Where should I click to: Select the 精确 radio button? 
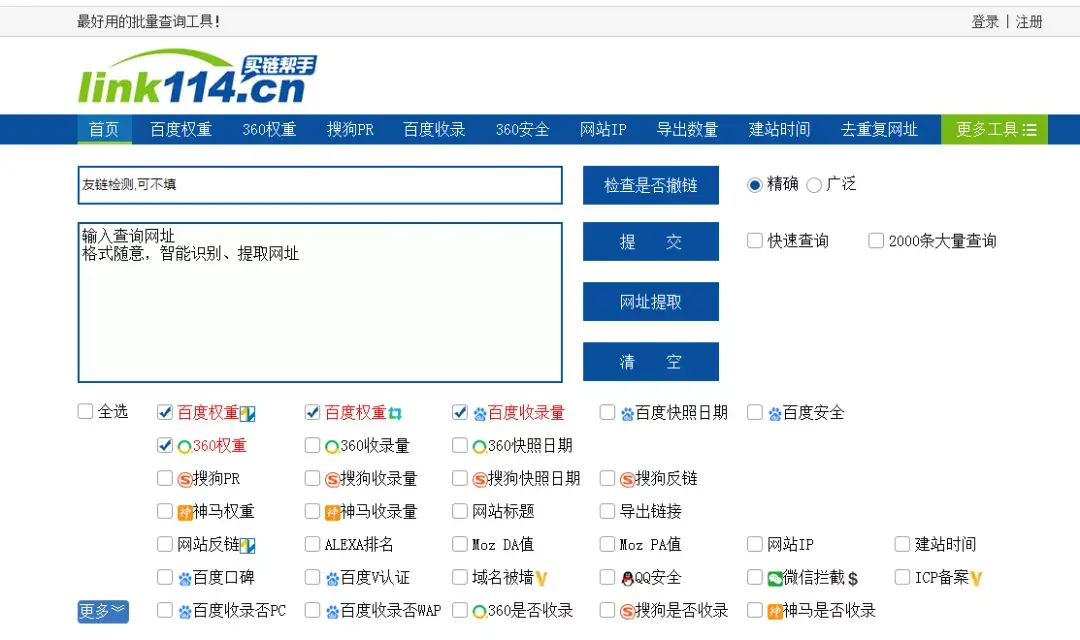755,185
